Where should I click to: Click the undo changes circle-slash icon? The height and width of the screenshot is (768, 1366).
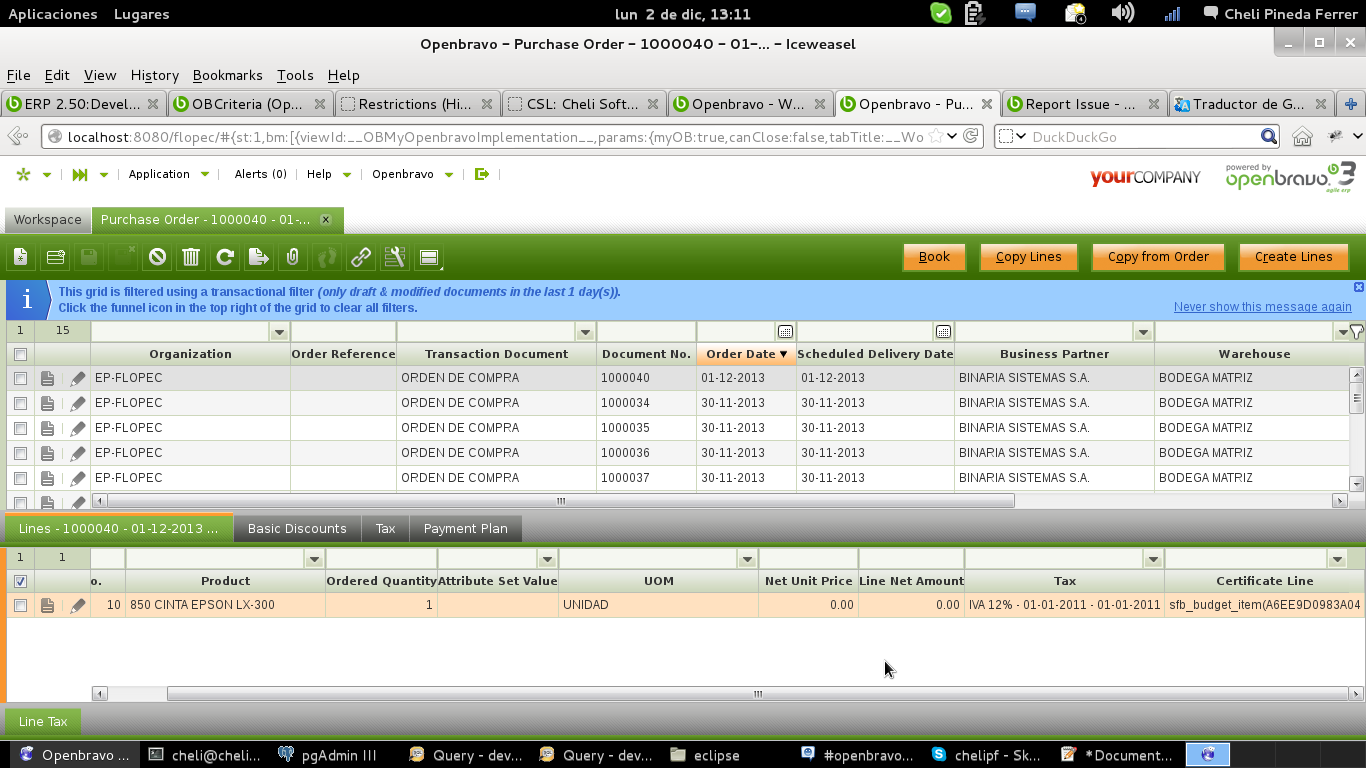[157, 257]
